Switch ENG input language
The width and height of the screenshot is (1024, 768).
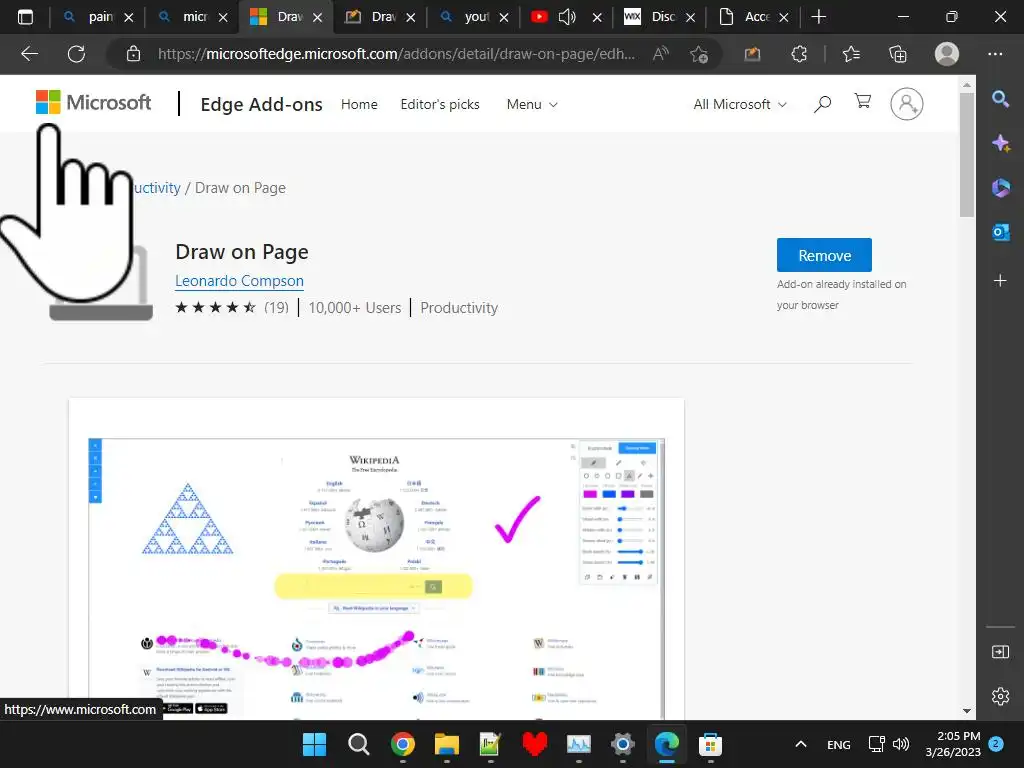coord(839,745)
